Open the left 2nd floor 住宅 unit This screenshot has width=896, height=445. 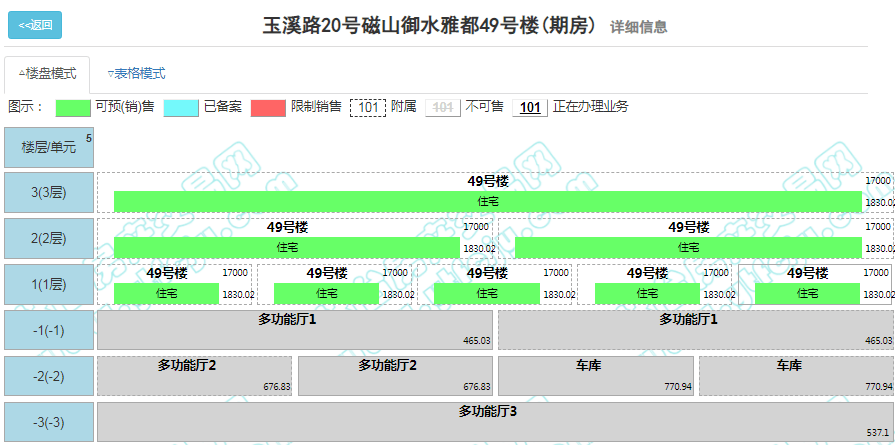[287, 247]
